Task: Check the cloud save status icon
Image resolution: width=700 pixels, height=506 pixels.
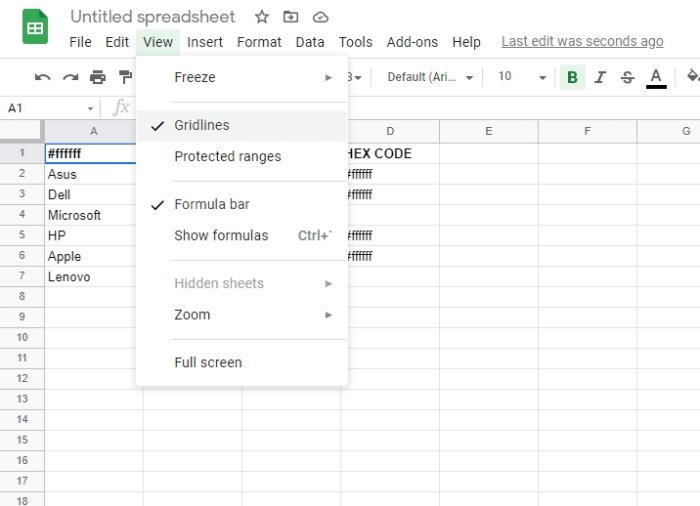Action: tap(320, 17)
